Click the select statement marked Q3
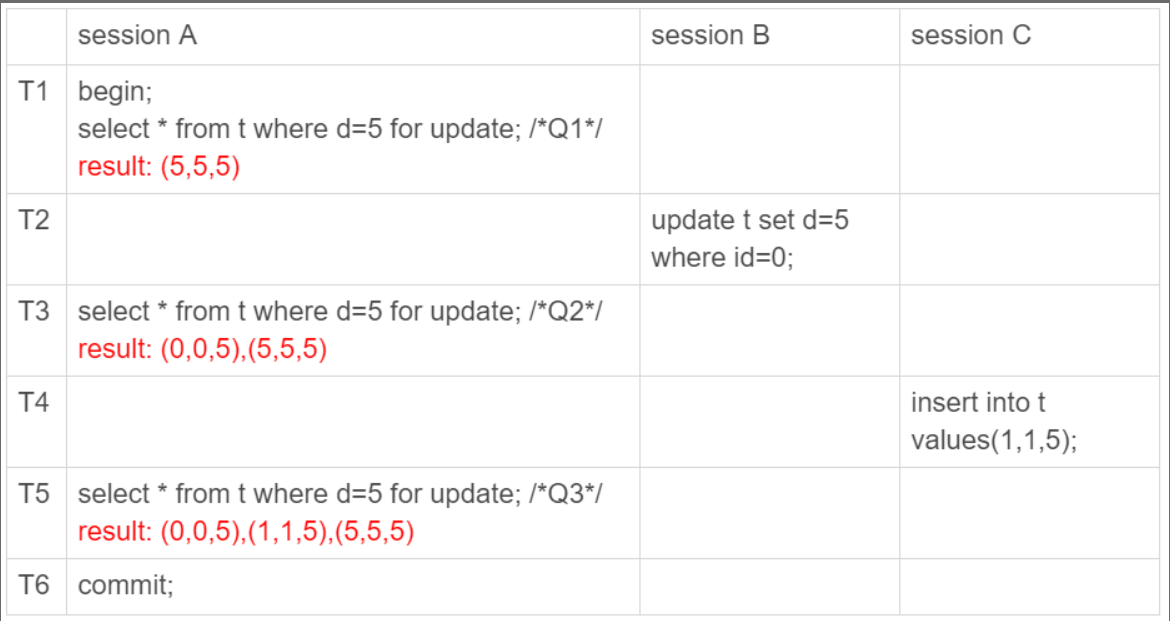Viewport: 1170px width, 621px height. pyautogui.click(x=338, y=494)
